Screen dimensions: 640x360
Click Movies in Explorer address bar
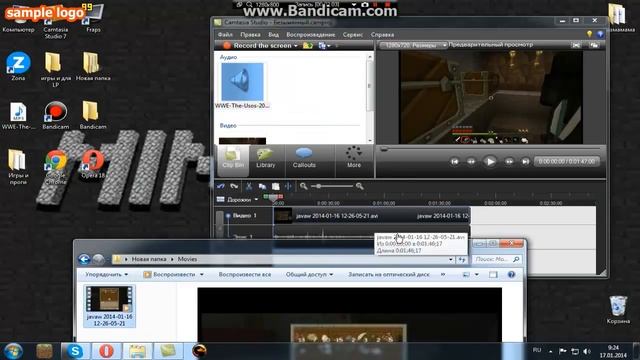coord(187,259)
